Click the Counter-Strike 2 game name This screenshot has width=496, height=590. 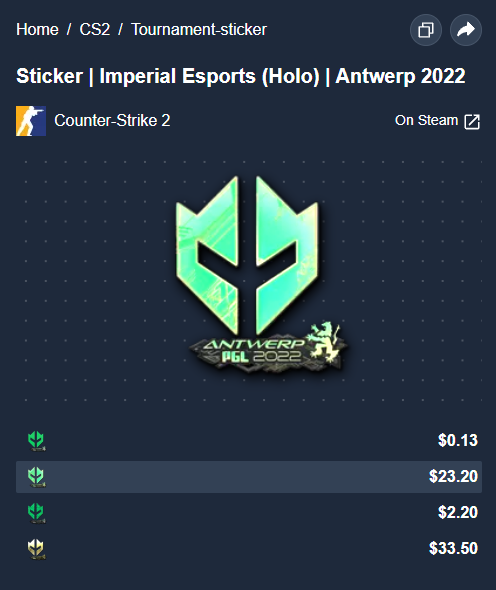click(112, 121)
